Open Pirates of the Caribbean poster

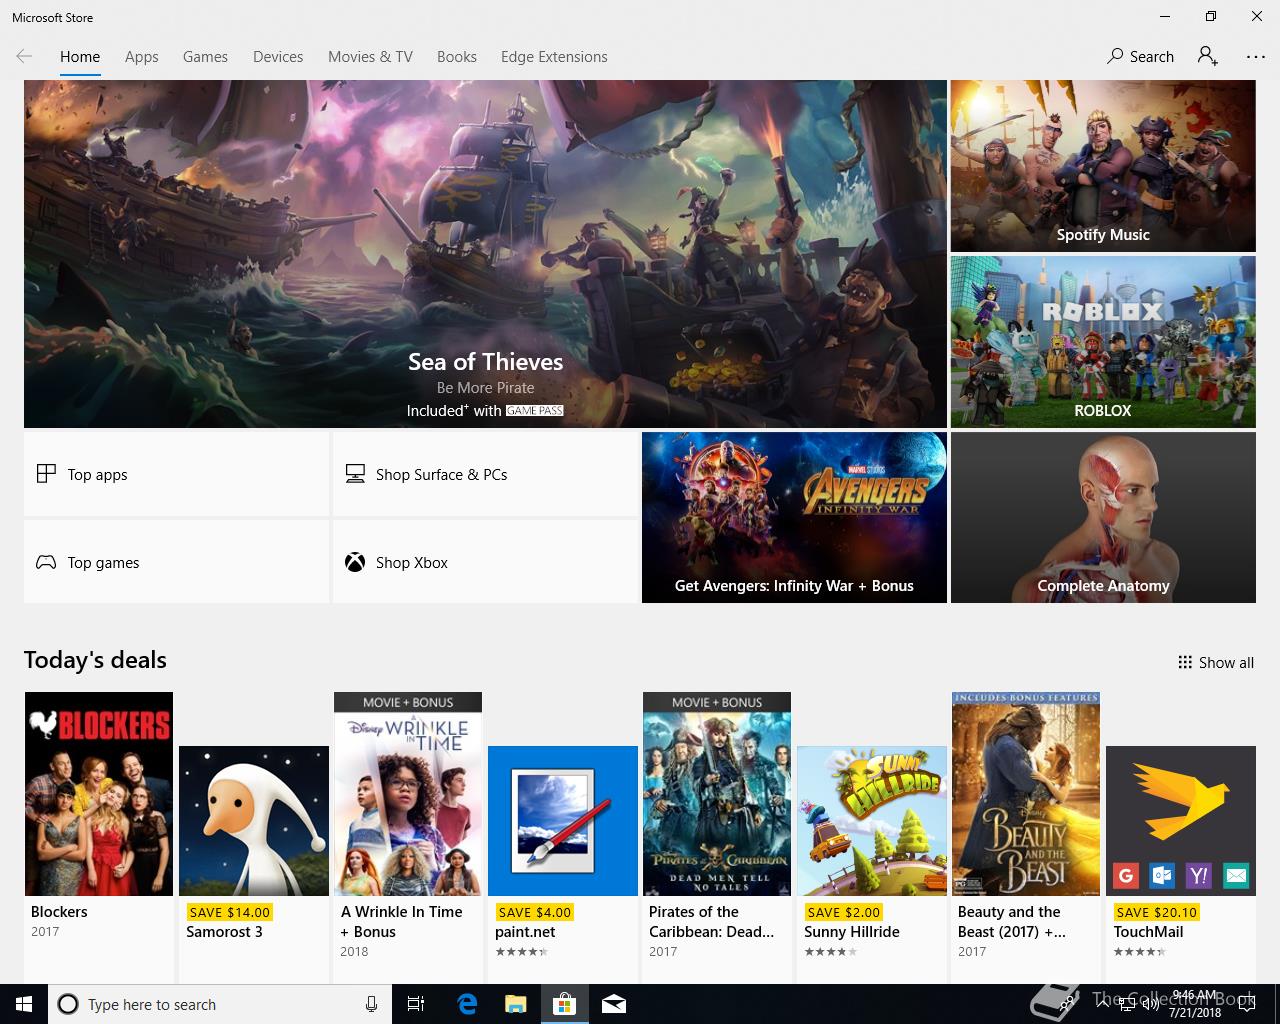point(717,794)
